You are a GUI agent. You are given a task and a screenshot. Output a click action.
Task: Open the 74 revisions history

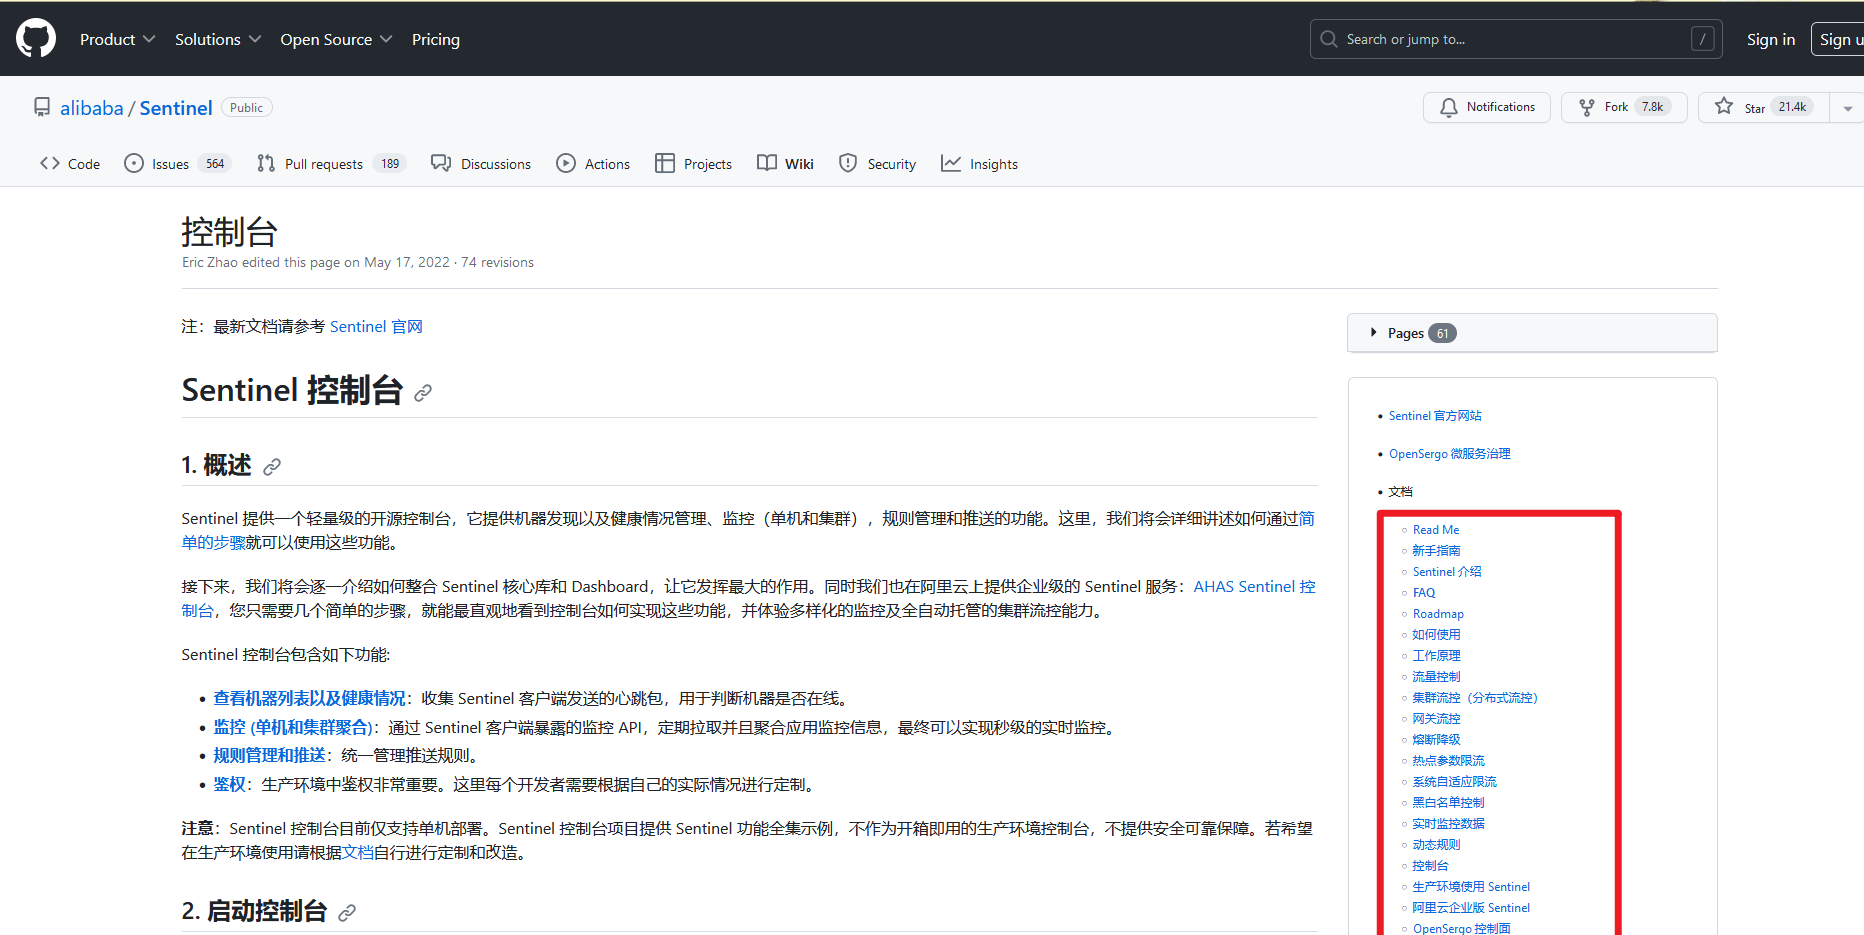click(x=497, y=263)
